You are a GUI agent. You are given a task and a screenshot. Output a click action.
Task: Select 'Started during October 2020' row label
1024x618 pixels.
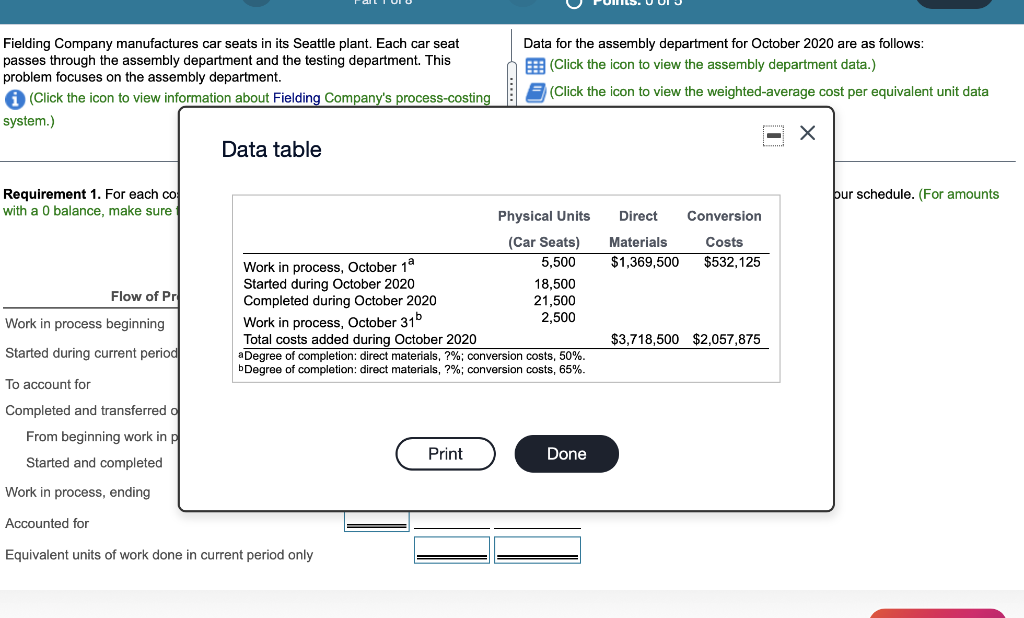328,284
